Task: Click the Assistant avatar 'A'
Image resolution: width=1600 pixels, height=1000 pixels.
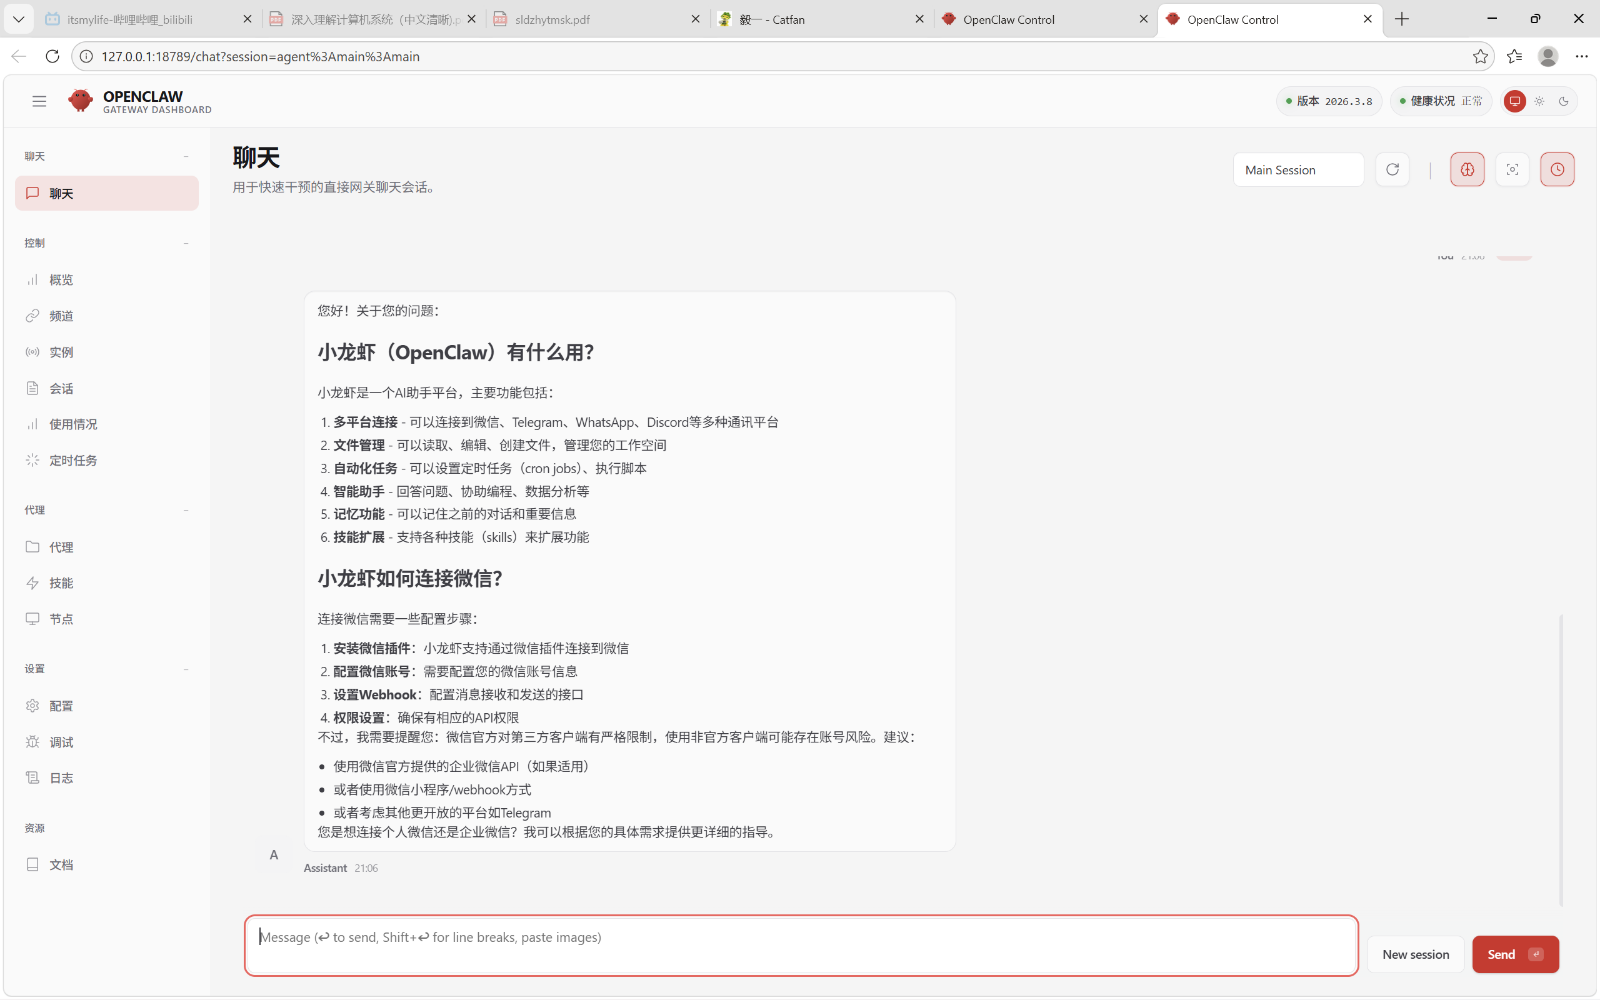Action: 274,855
